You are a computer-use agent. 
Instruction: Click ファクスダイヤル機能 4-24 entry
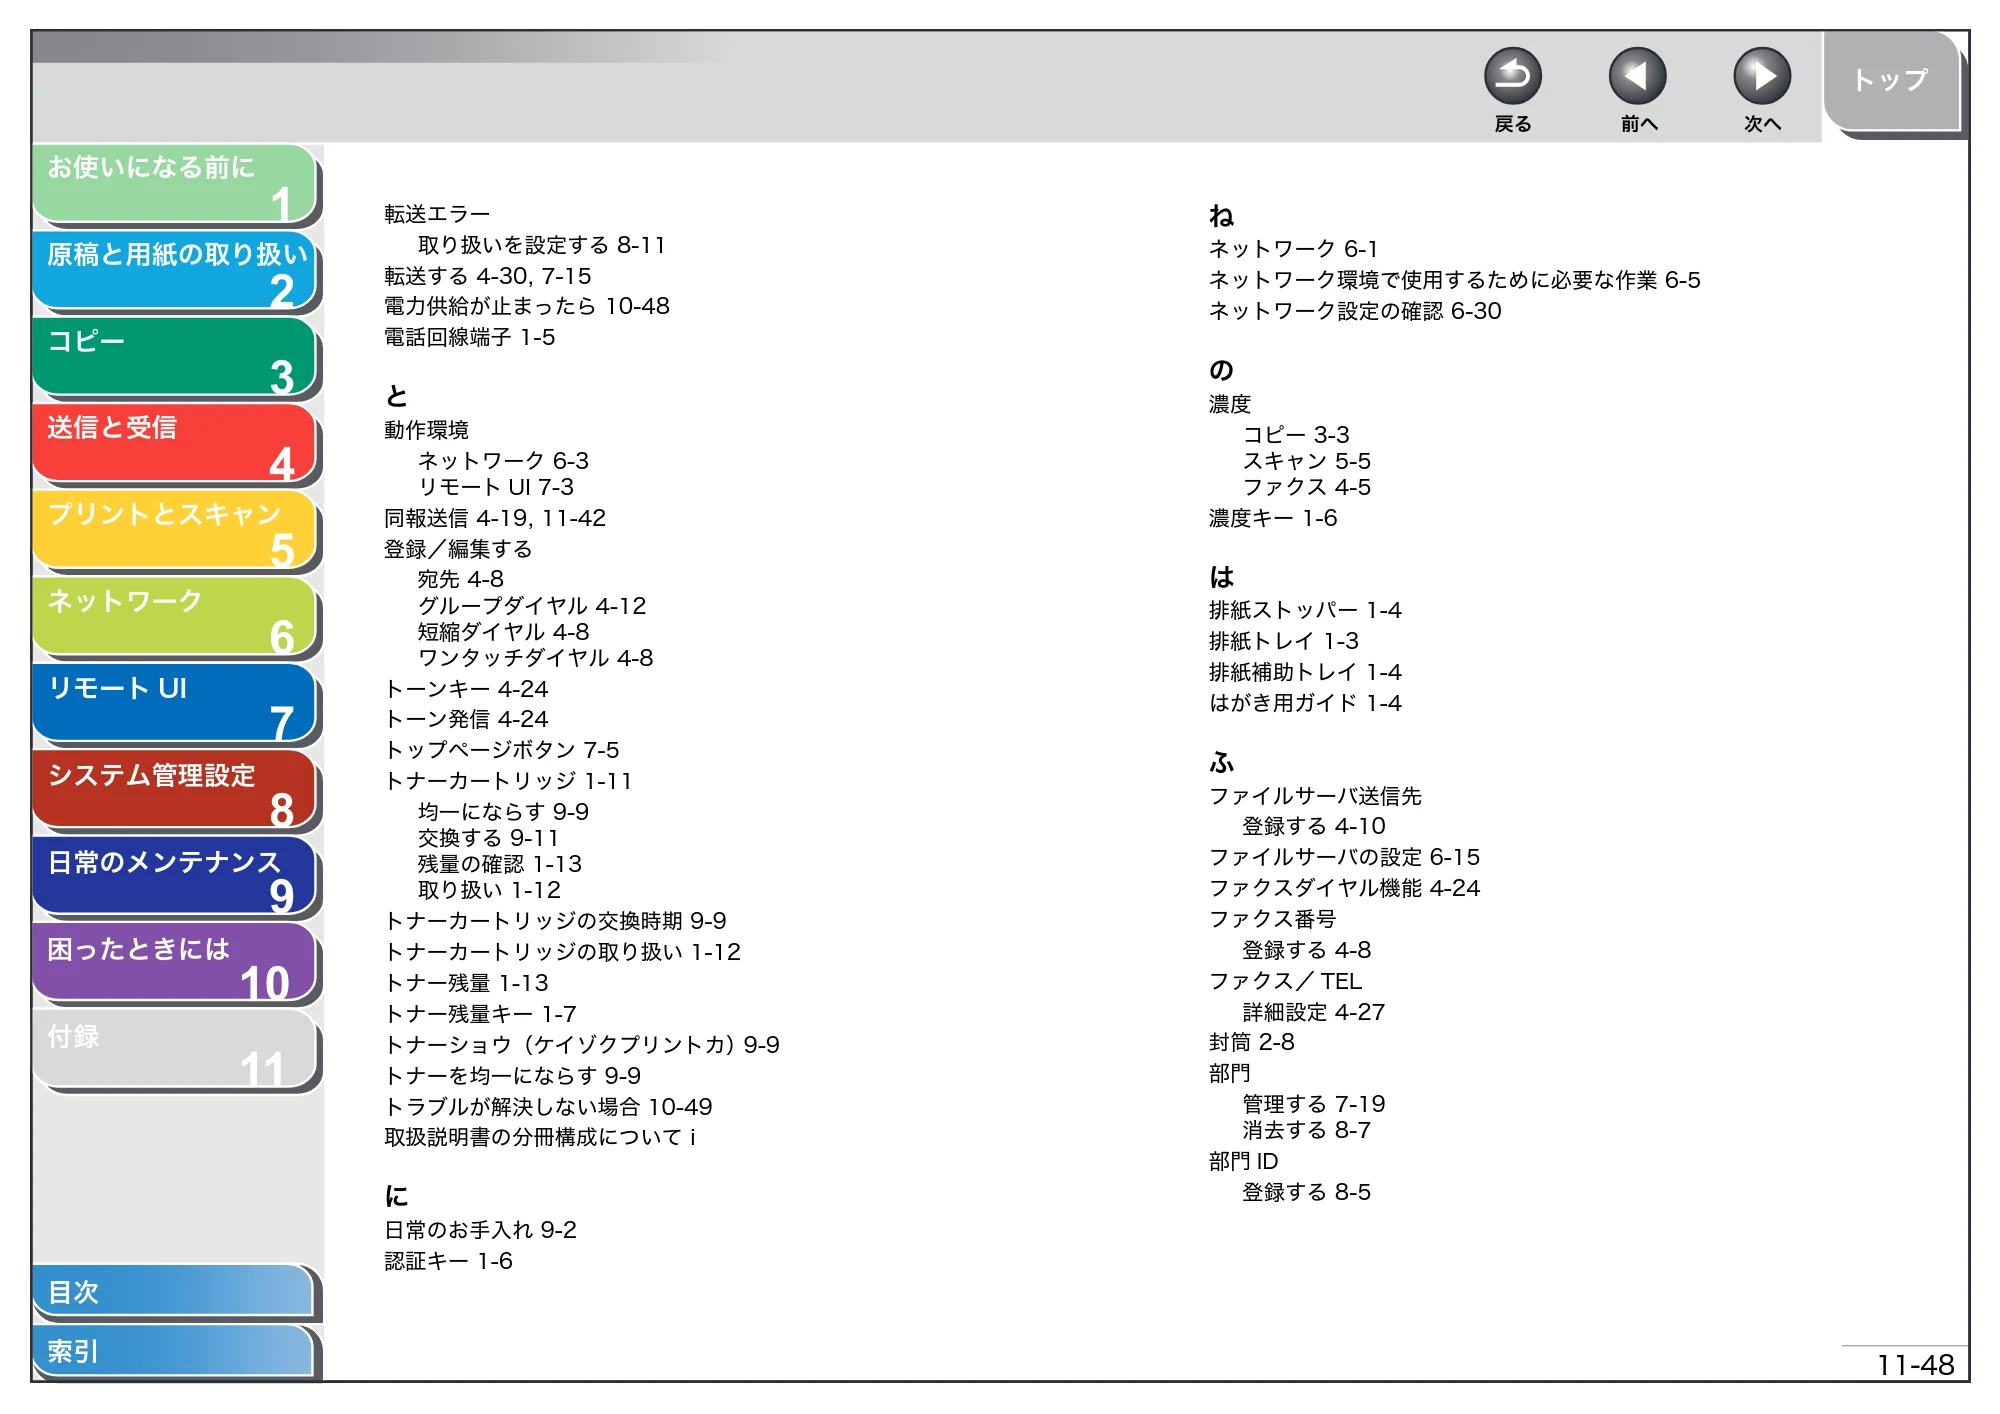1344,888
